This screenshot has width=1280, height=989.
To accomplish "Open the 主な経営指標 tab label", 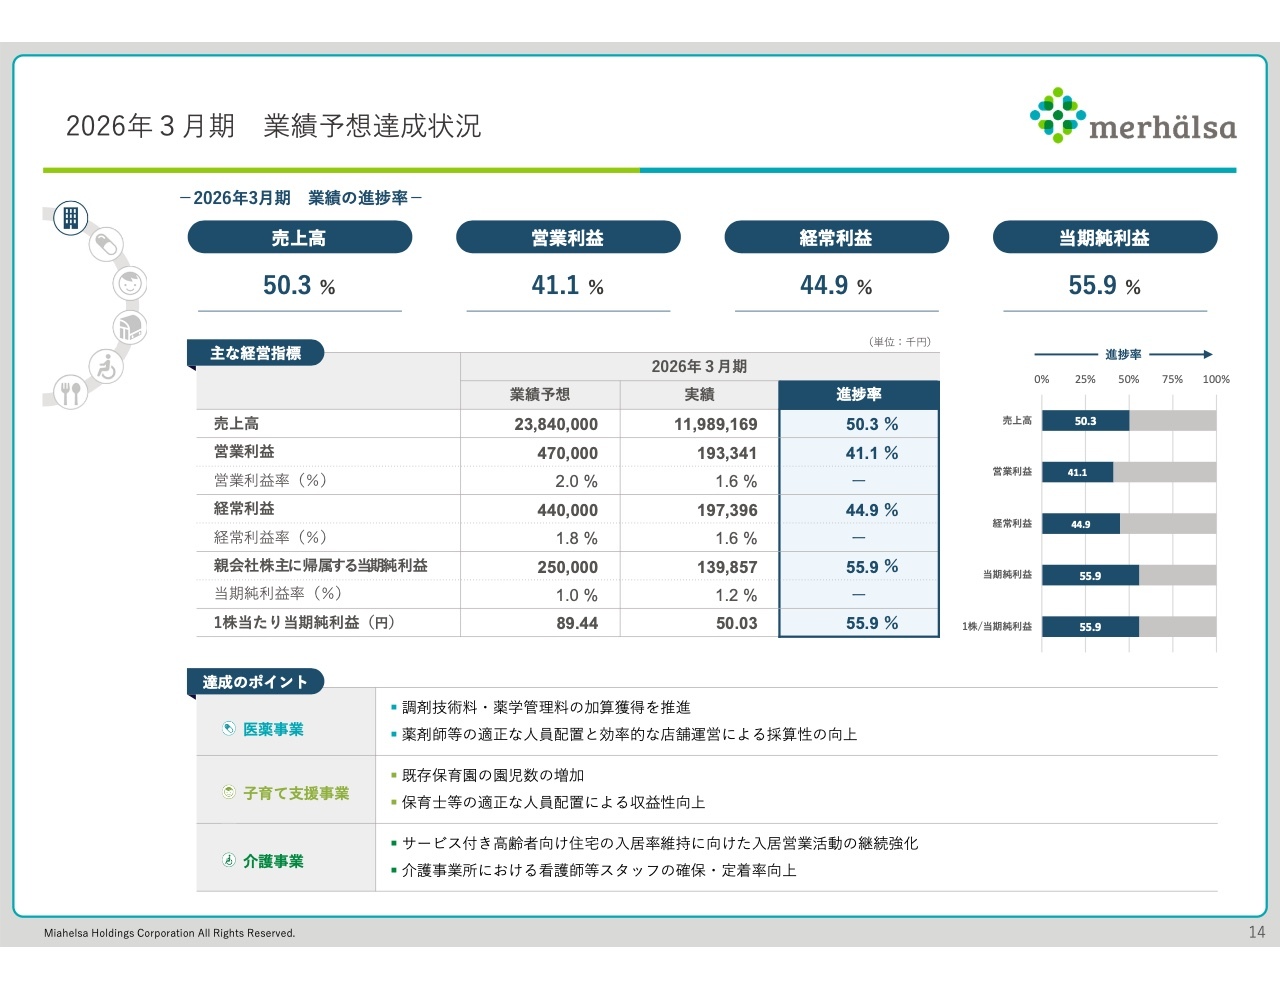I will click(x=255, y=353).
